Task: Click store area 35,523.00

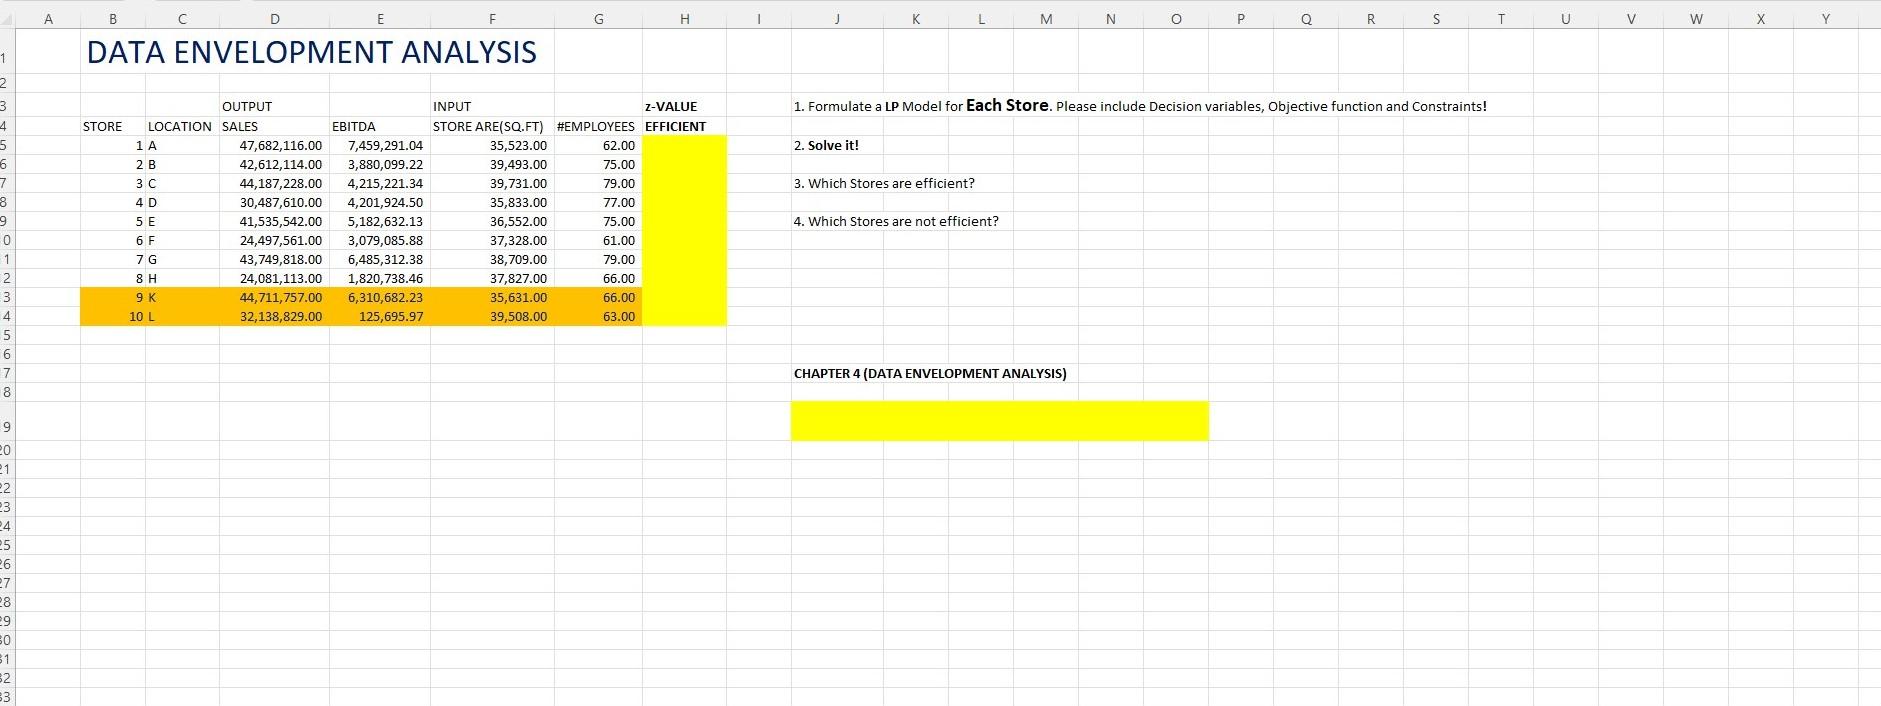Action: [518, 145]
